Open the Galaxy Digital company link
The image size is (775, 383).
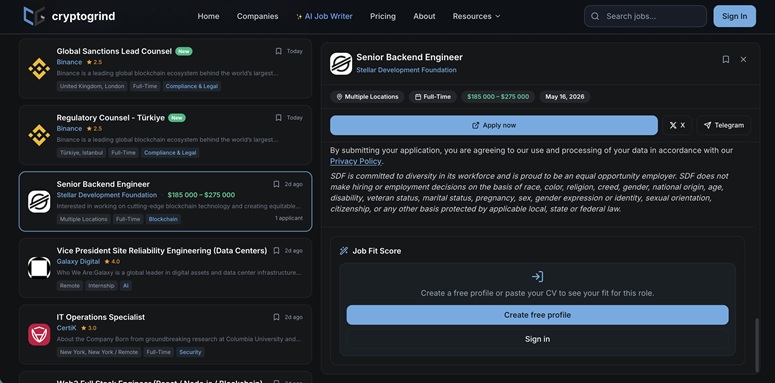coord(78,261)
